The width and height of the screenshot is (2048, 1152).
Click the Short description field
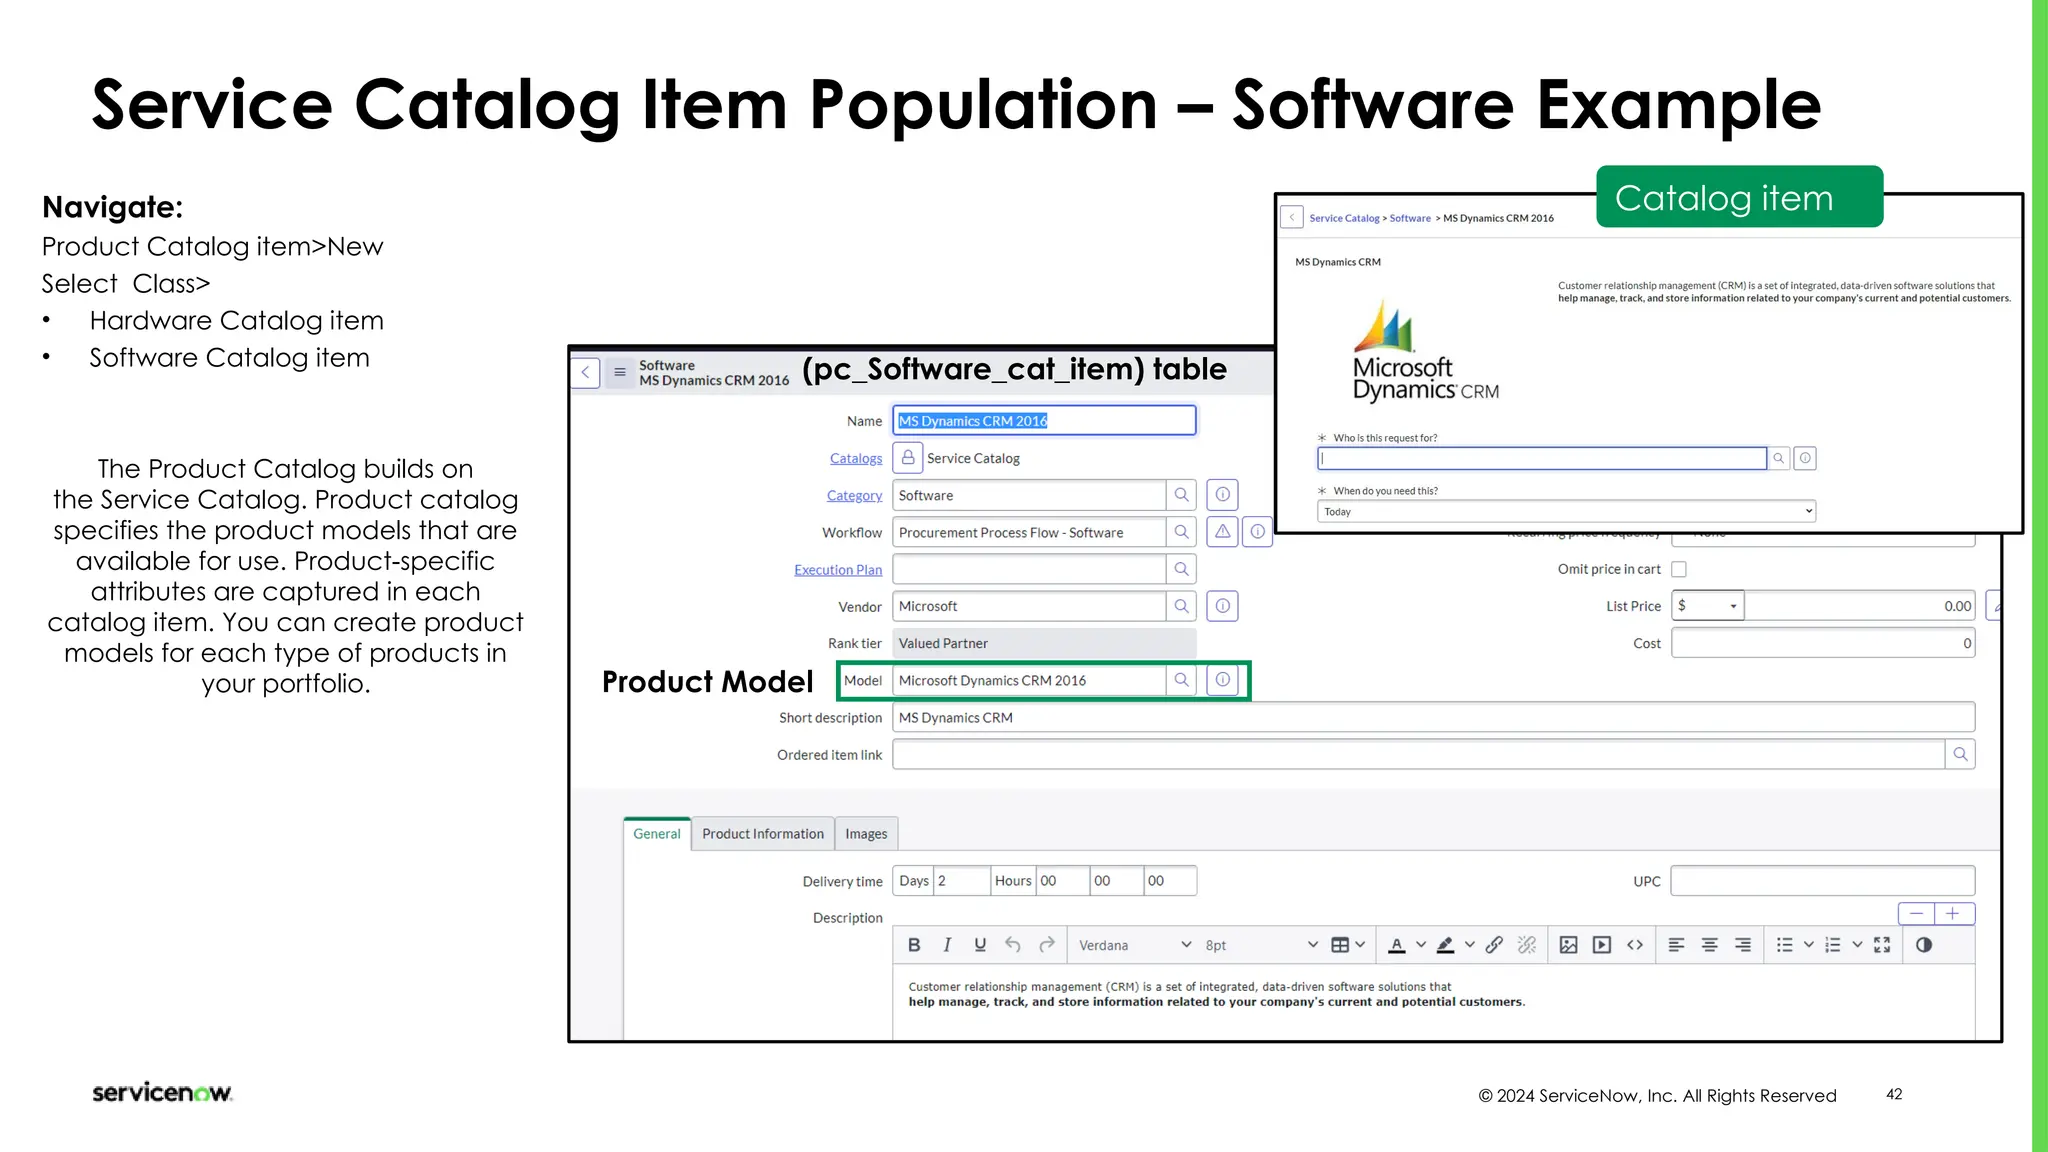click(1434, 717)
